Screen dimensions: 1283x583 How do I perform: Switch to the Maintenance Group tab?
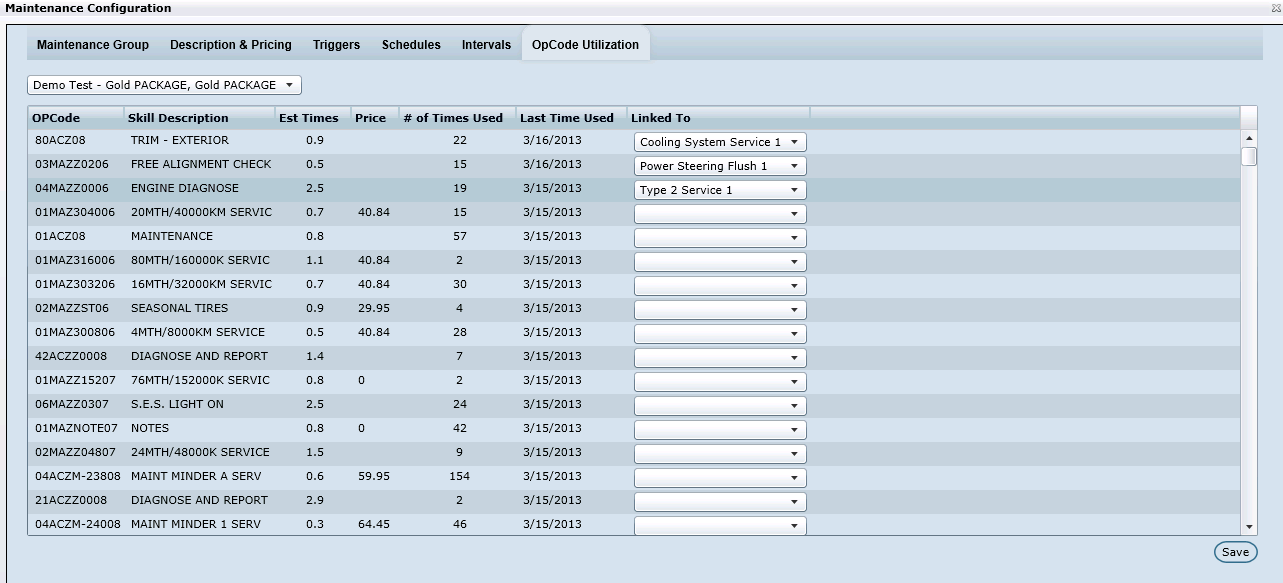pyautogui.click(x=93, y=45)
